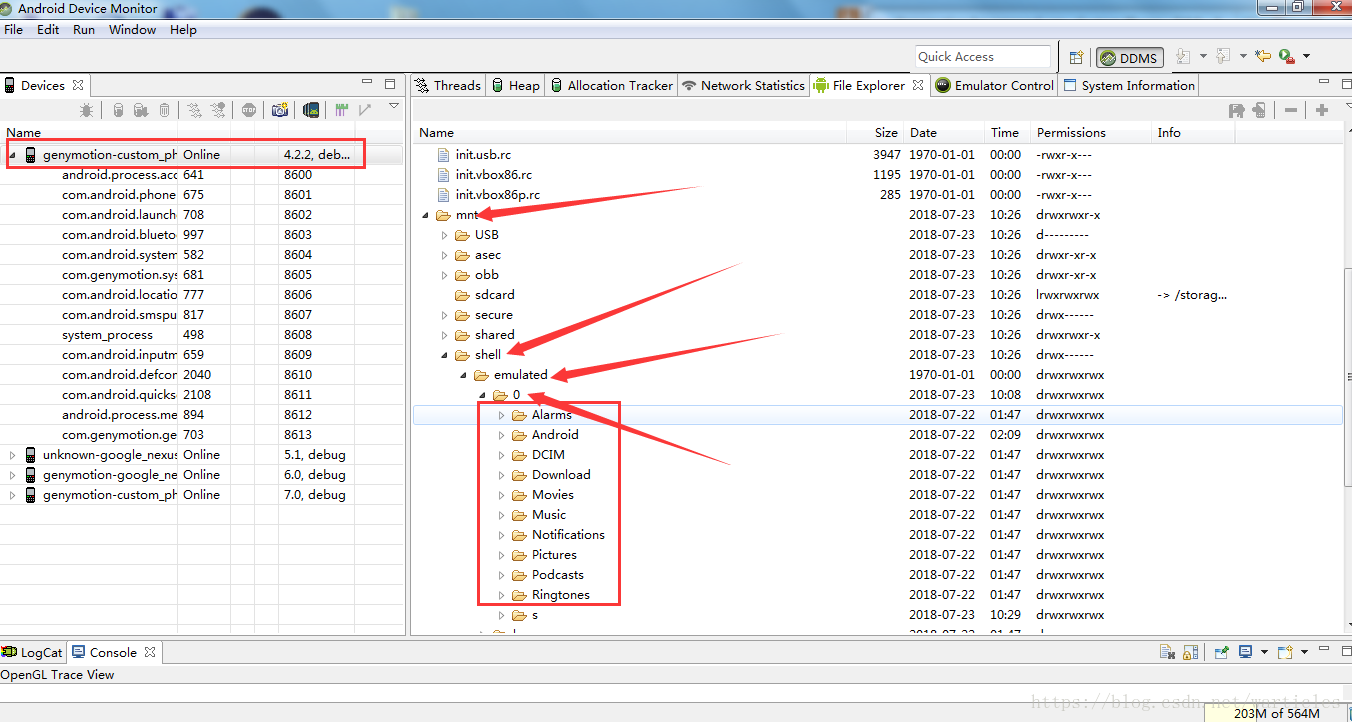
Task: Click the DDMS perspective button
Action: click(x=1128, y=57)
